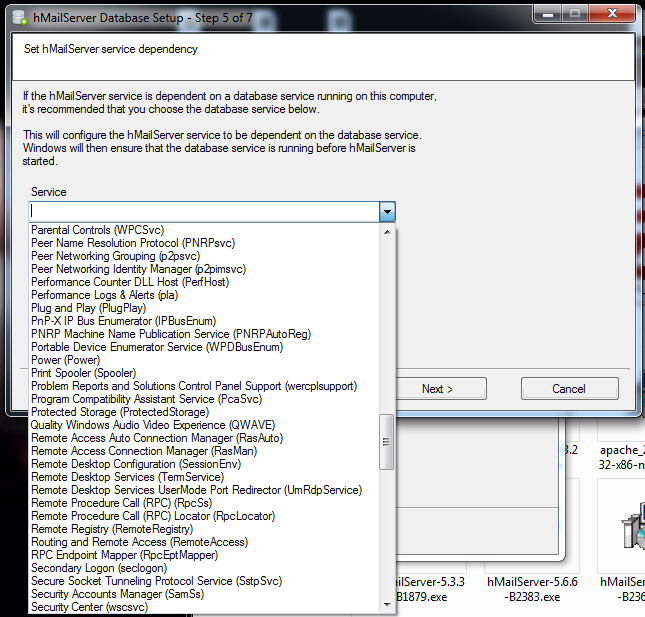This screenshot has height=617, width=645.
Task: Close the hMailServer Database Setup window
Action: (x=613, y=14)
